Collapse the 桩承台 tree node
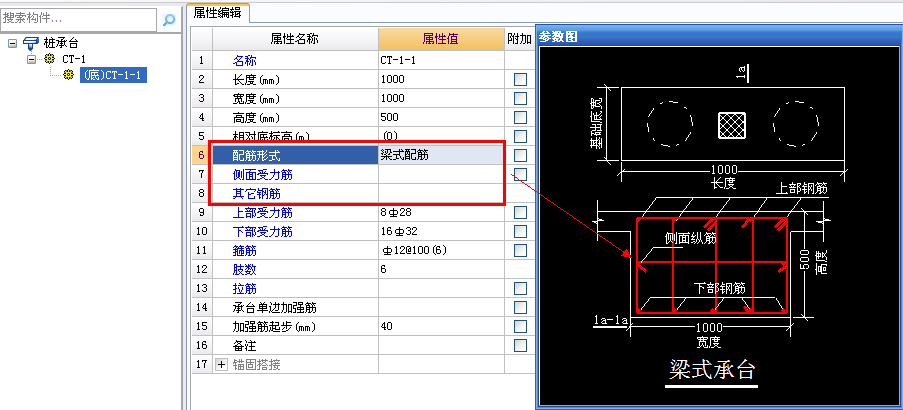This screenshot has height=410, width=903. (13, 43)
